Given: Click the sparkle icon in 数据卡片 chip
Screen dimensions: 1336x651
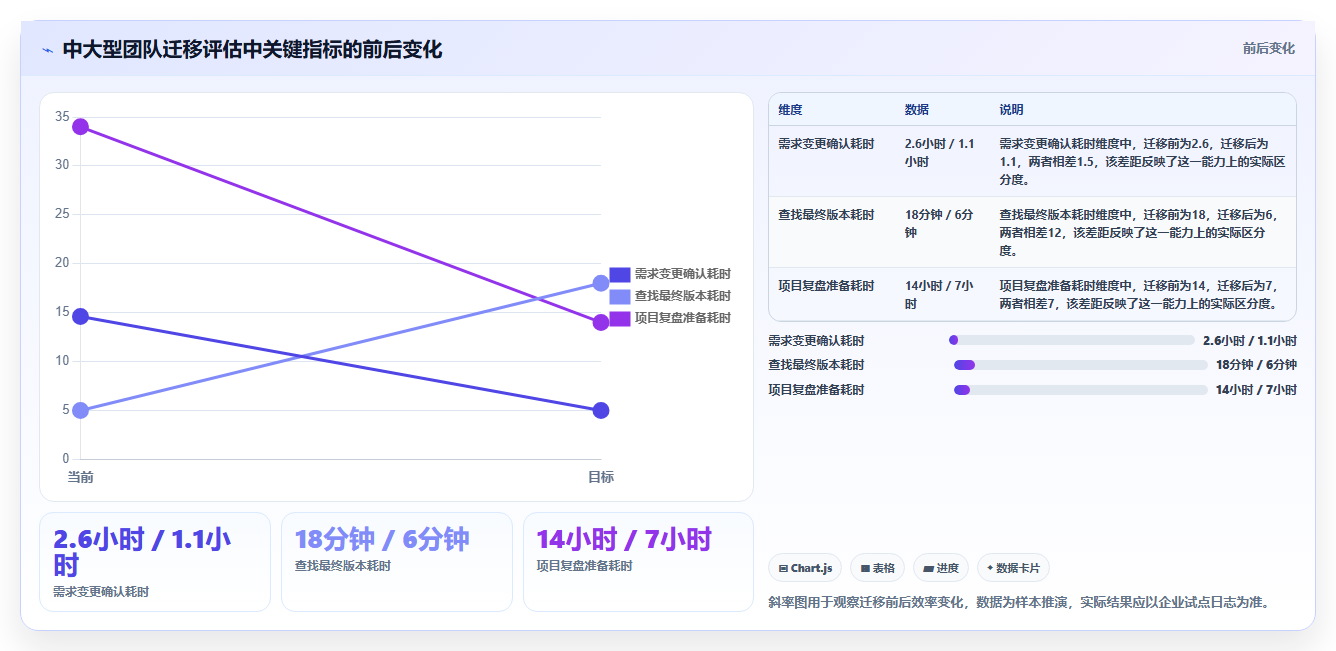Looking at the screenshot, I should click(x=990, y=568).
